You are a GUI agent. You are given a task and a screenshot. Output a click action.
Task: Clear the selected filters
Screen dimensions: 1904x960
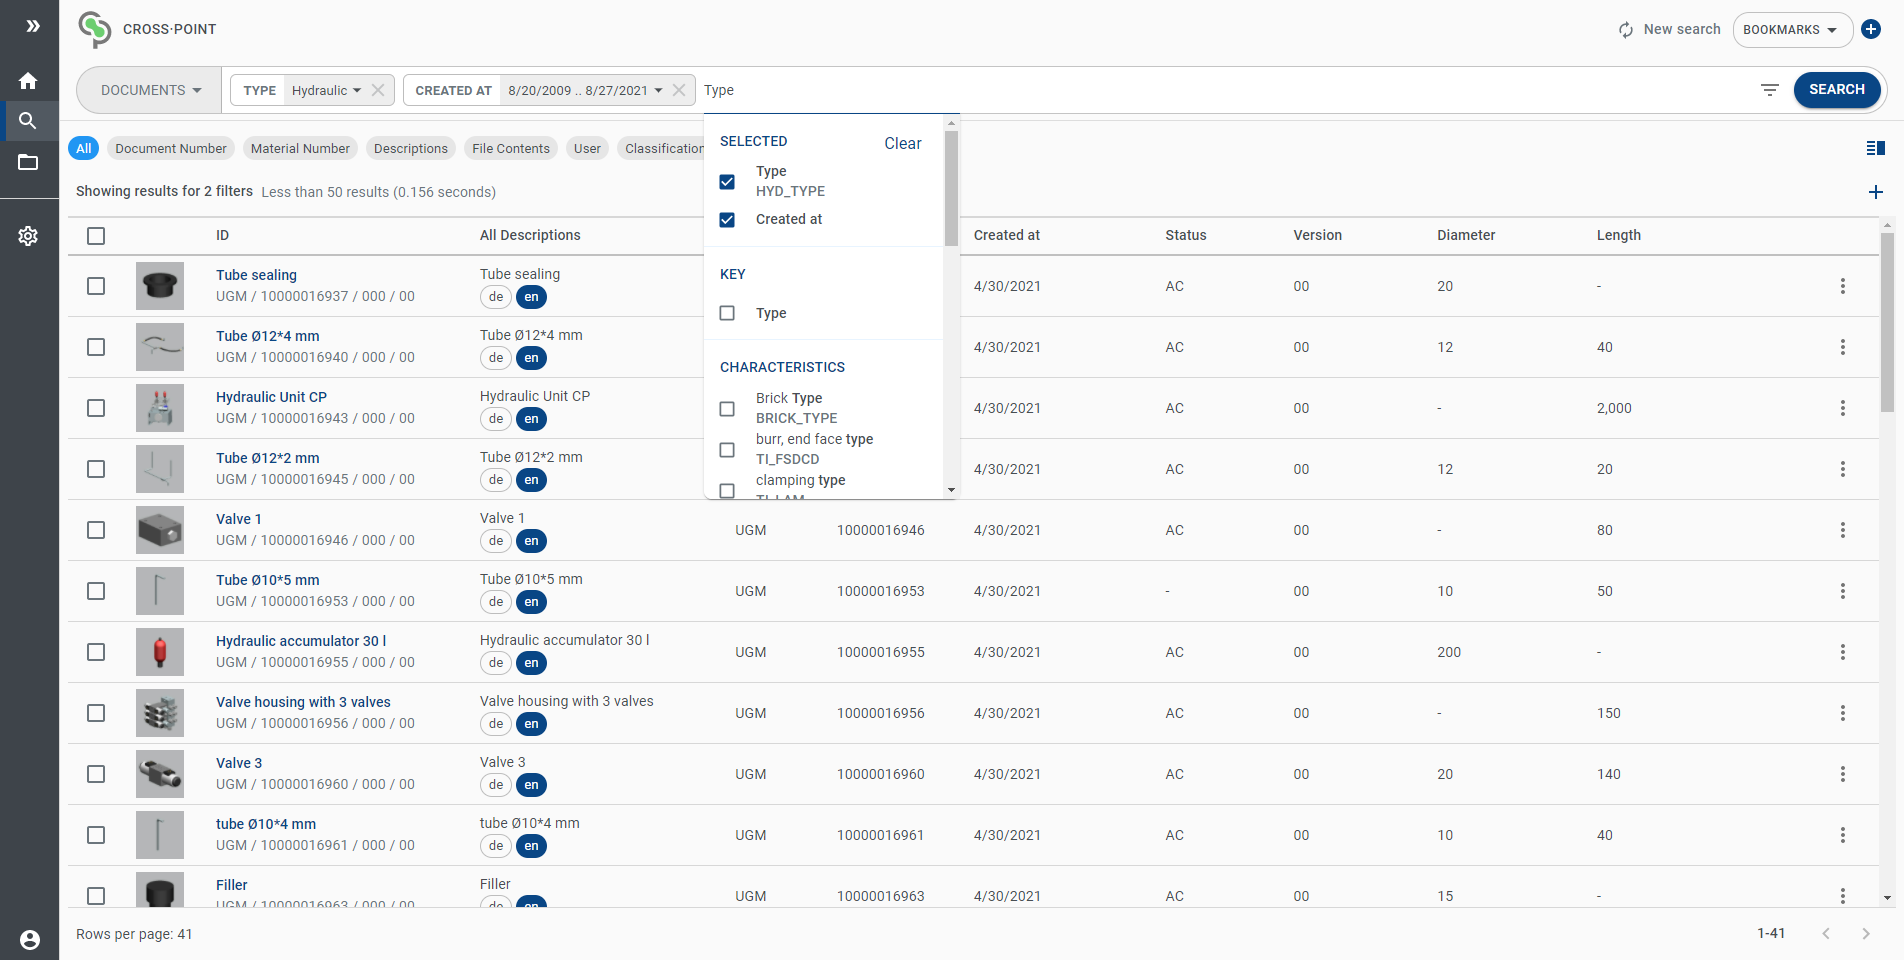(x=902, y=143)
